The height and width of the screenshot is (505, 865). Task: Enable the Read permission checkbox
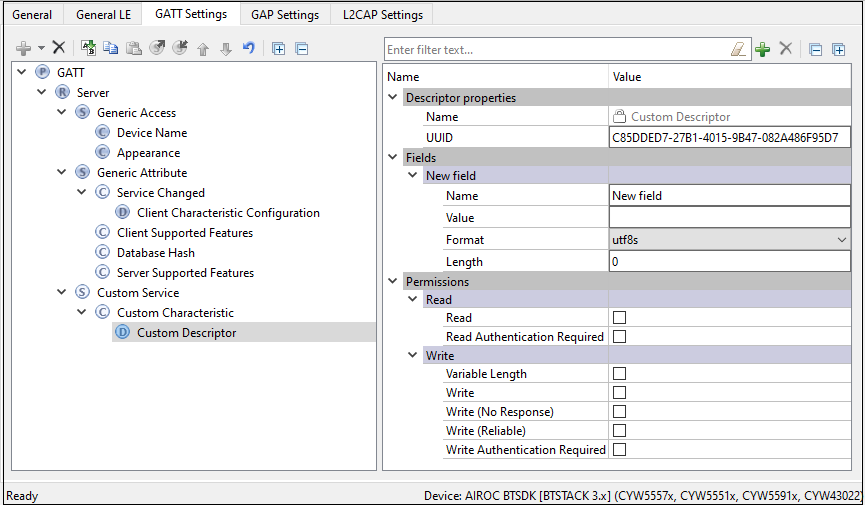click(619, 318)
